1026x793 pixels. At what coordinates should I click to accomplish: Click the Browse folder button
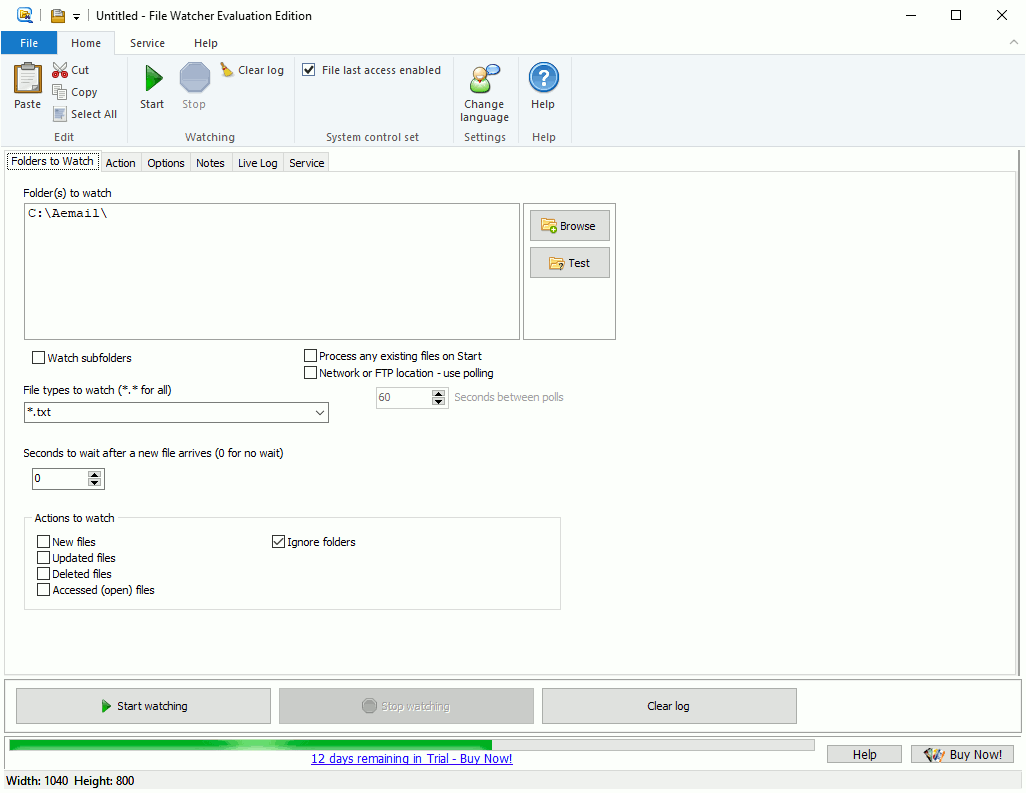pyautogui.click(x=569, y=226)
